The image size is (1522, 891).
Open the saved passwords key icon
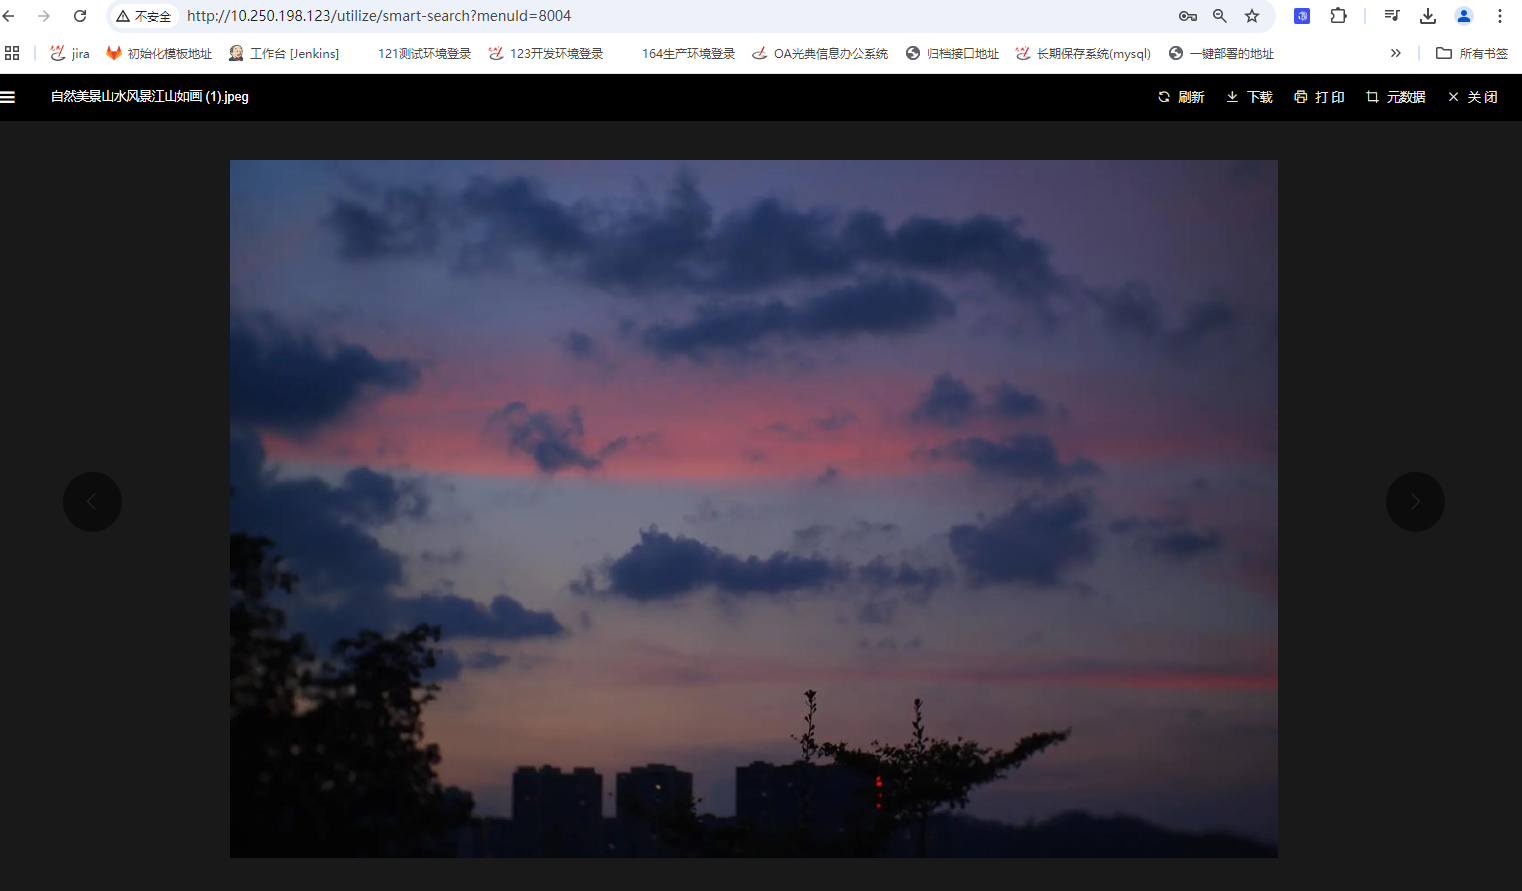click(x=1188, y=16)
